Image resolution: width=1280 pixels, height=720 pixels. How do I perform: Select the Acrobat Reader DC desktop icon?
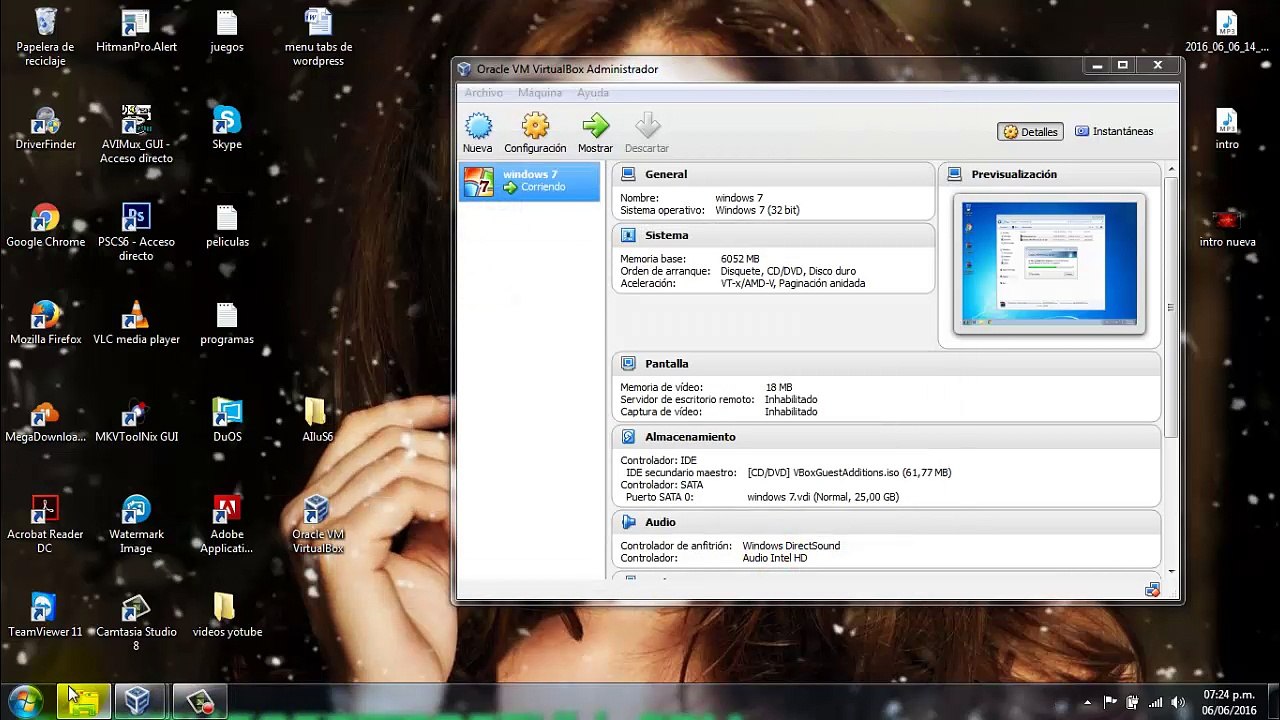tap(45, 509)
